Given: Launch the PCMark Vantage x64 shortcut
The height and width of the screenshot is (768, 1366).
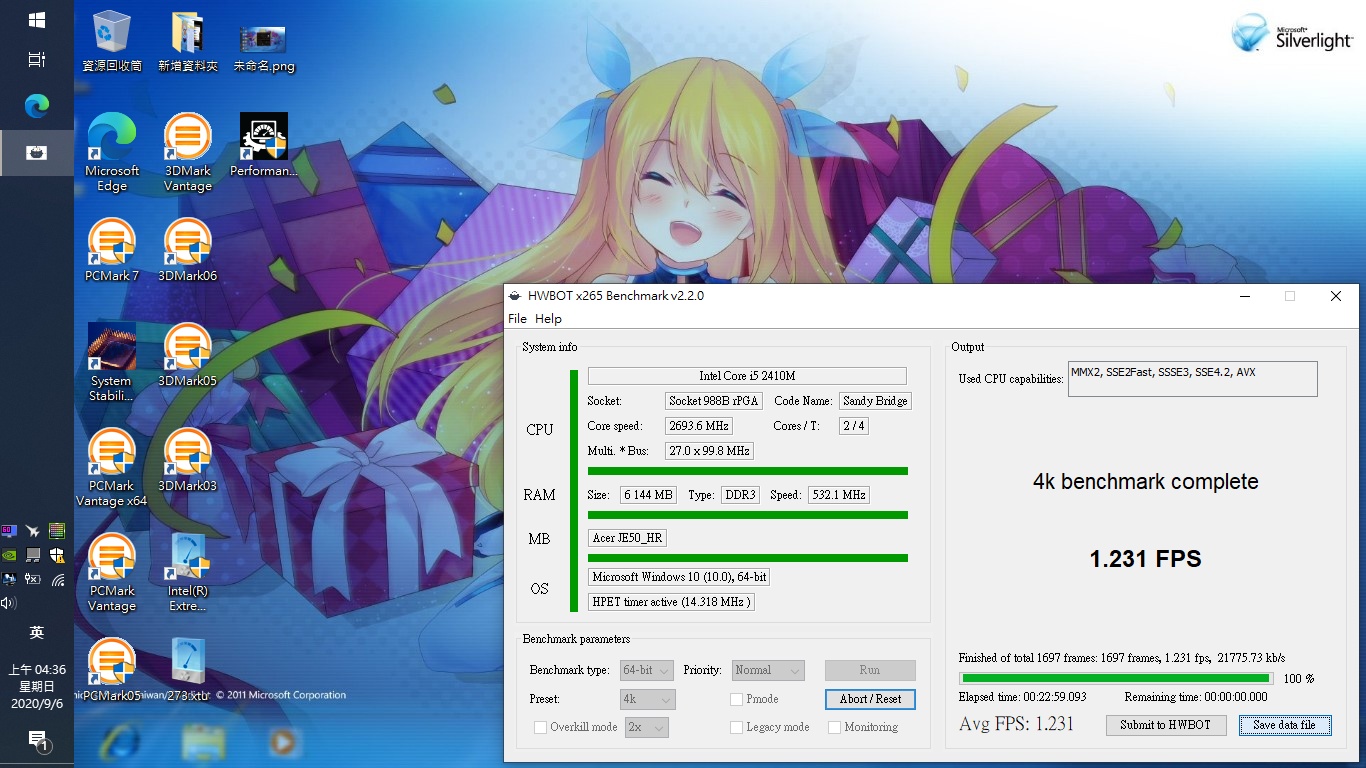Looking at the screenshot, I should tap(112, 468).
